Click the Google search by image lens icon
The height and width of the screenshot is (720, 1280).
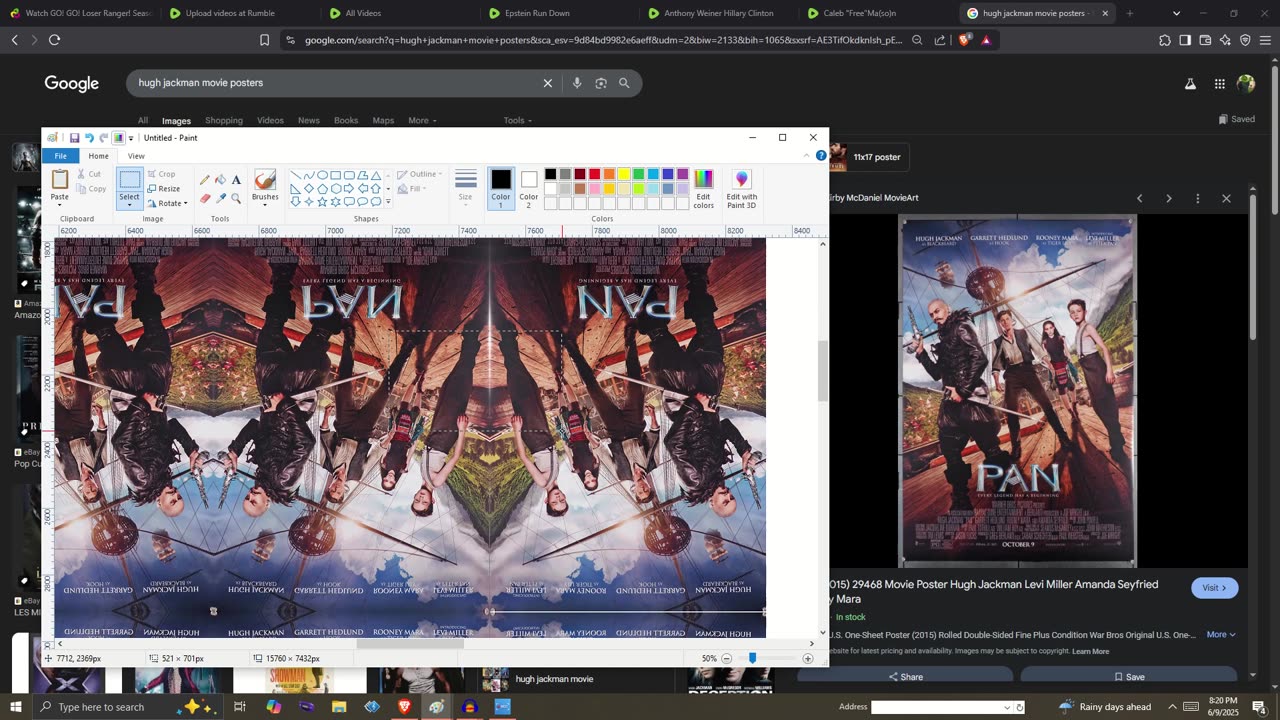click(x=601, y=83)
